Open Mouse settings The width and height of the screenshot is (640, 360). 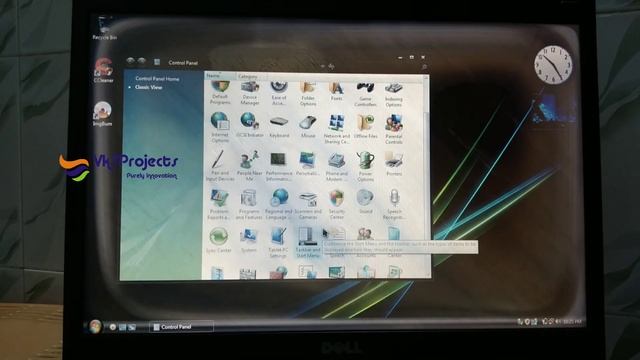click(x=308, y=127)
